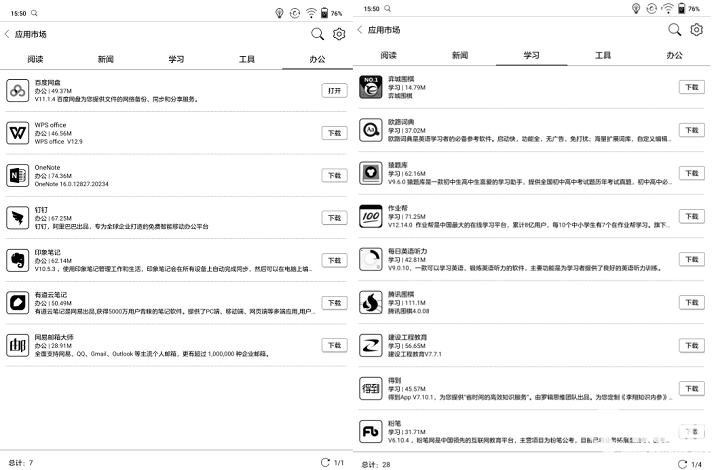Screen dimensions: 720x470
Task: Open search in the right panel header
Action: [675, 30]
